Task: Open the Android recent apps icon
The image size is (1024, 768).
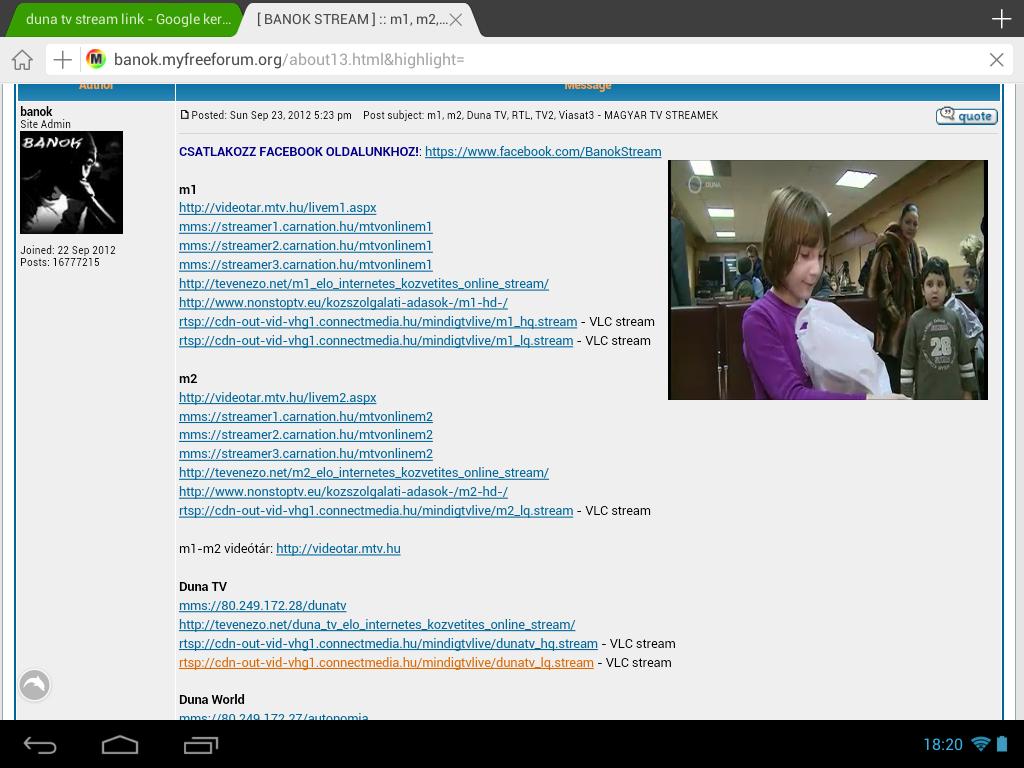Action: tap(200, 744)
